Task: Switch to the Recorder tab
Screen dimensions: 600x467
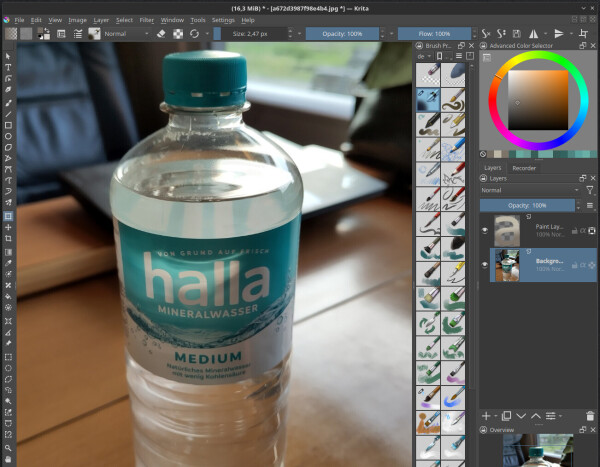Action: 524,168
